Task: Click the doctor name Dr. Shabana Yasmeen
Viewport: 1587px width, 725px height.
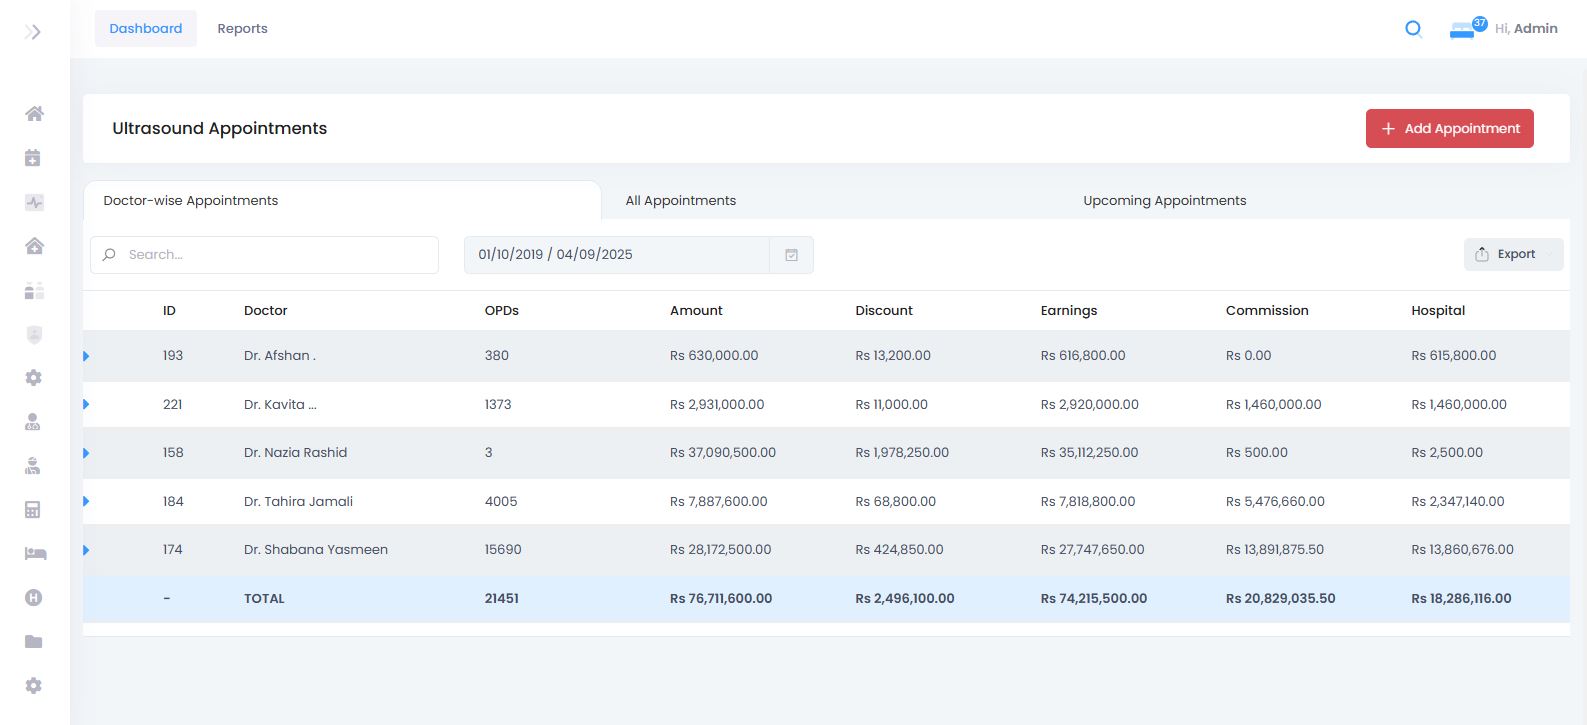Action: 316,549
